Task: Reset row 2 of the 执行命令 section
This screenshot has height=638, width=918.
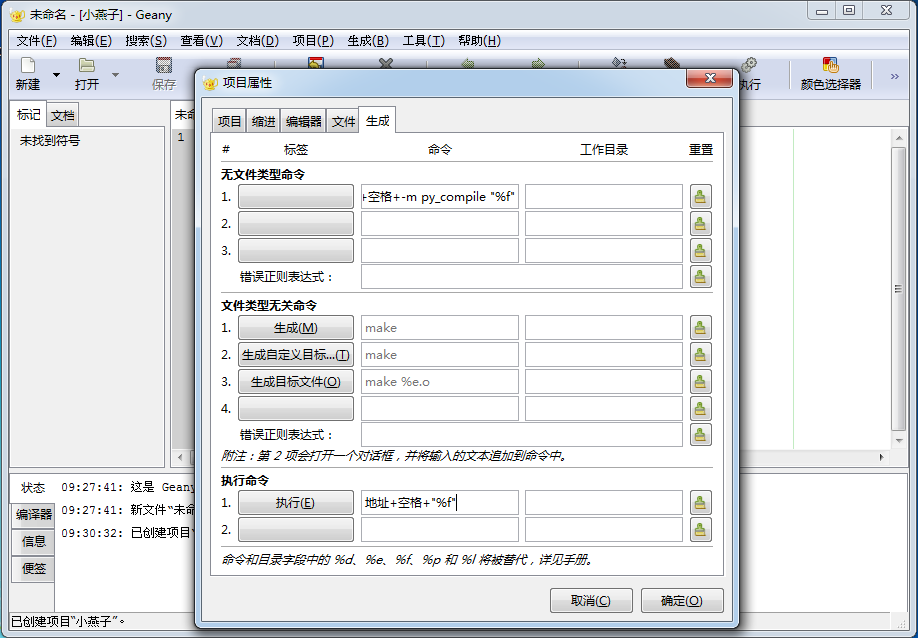Action: click(700, 530)
